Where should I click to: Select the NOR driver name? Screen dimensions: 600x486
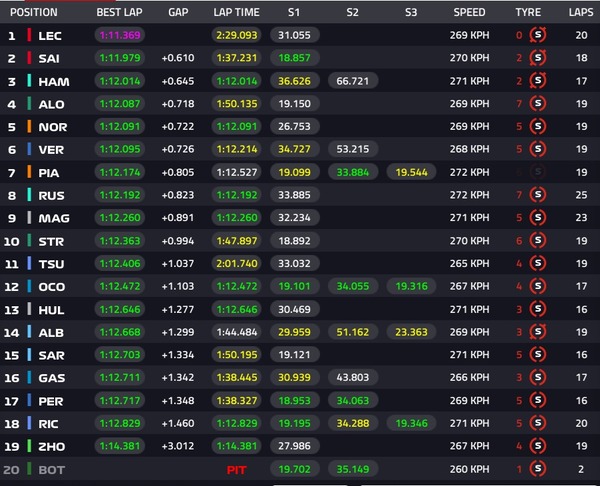tap(53, 127)
